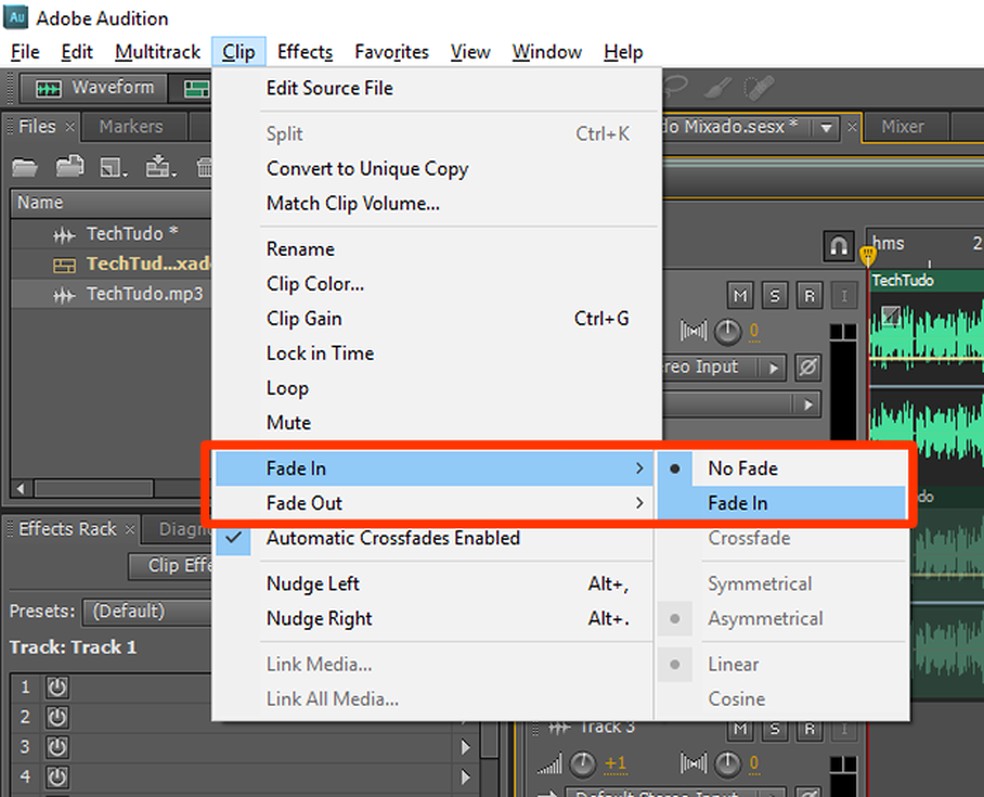Toggle power for effects slot 2
Viewport: 984px width, 797px height.
pos(57,717)
